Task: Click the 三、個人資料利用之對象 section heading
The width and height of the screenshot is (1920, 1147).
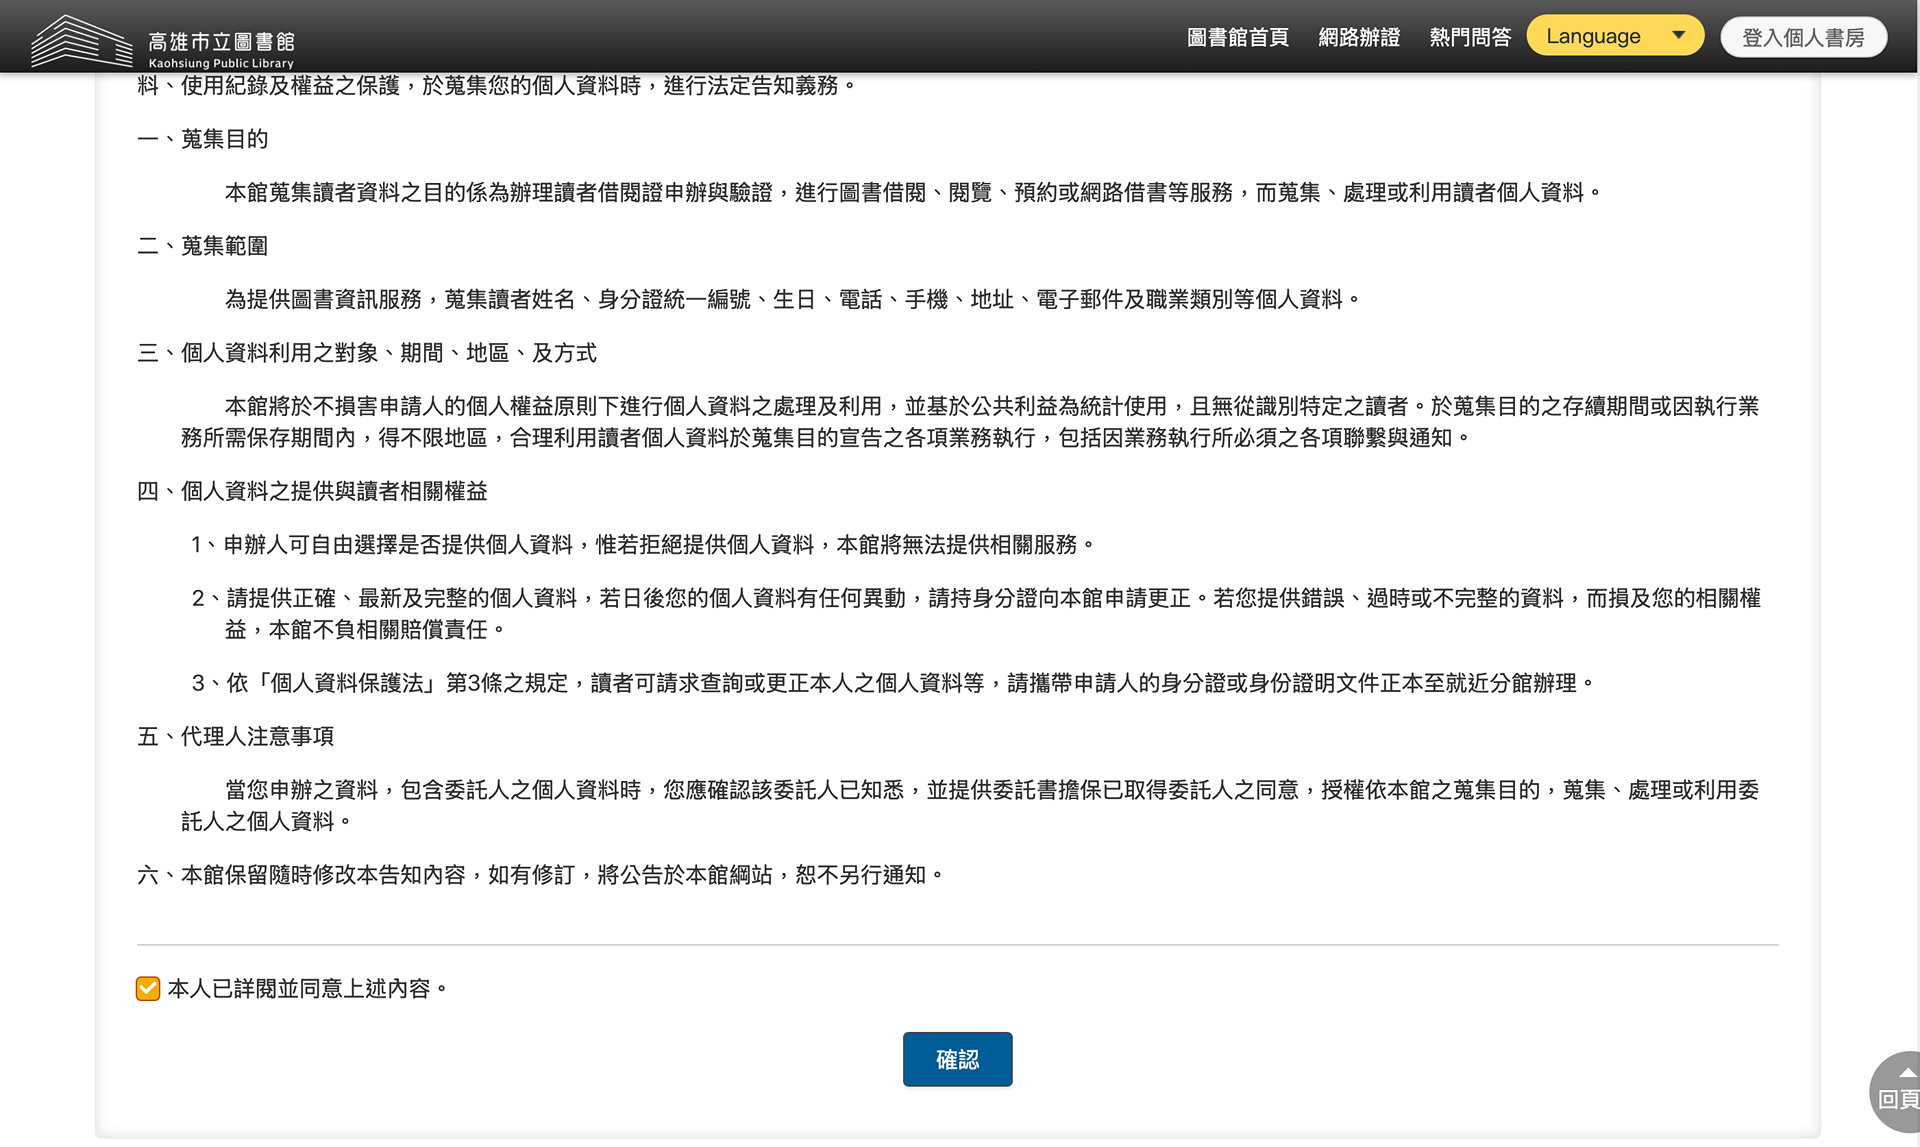Action: click(366, 353)
